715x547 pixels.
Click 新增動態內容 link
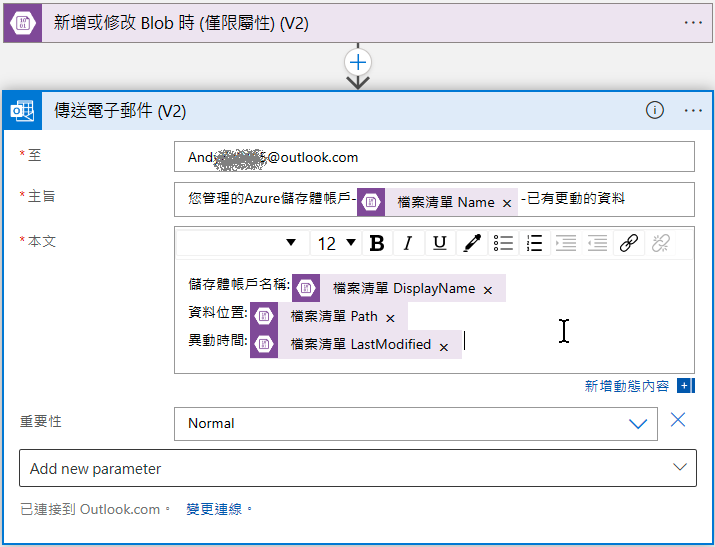click(627, 386)
